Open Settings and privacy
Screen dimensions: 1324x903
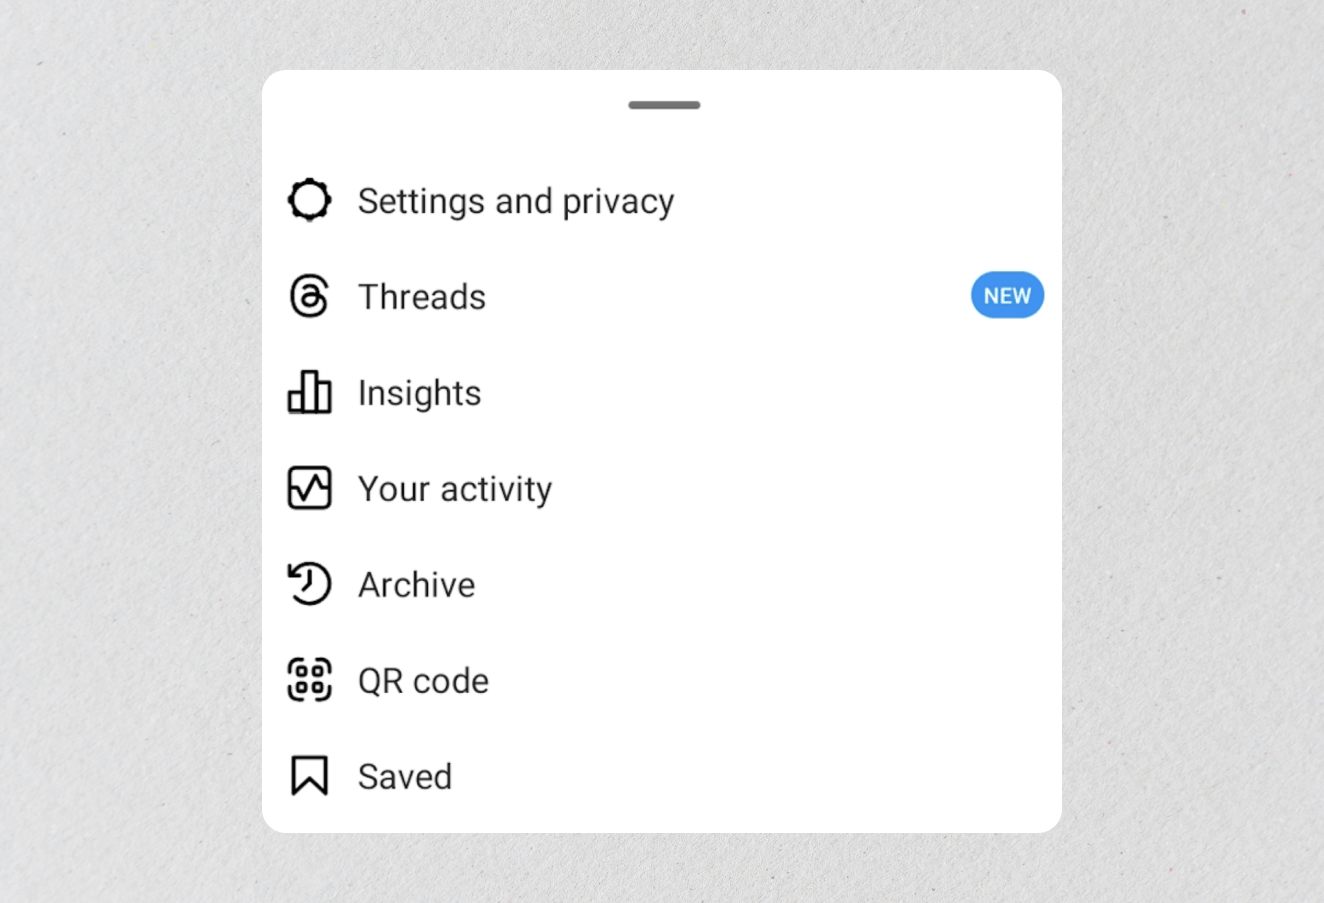pos(662,201)
